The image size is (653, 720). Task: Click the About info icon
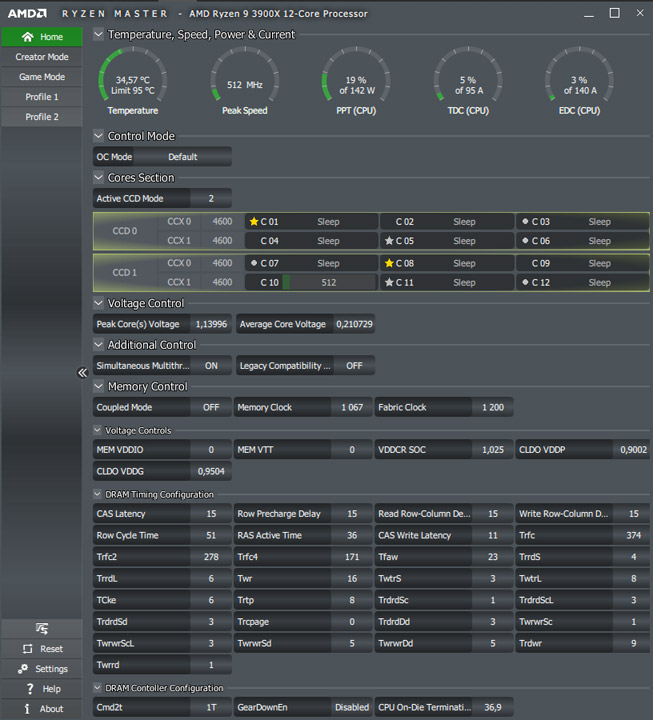coord(27,709)
